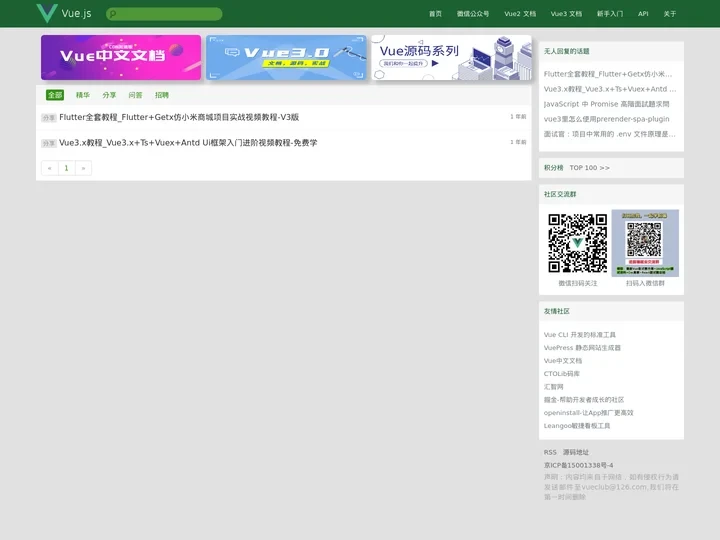Open the API navigation item
Viewport: 720px width, 540px height.
click(643, 14)
